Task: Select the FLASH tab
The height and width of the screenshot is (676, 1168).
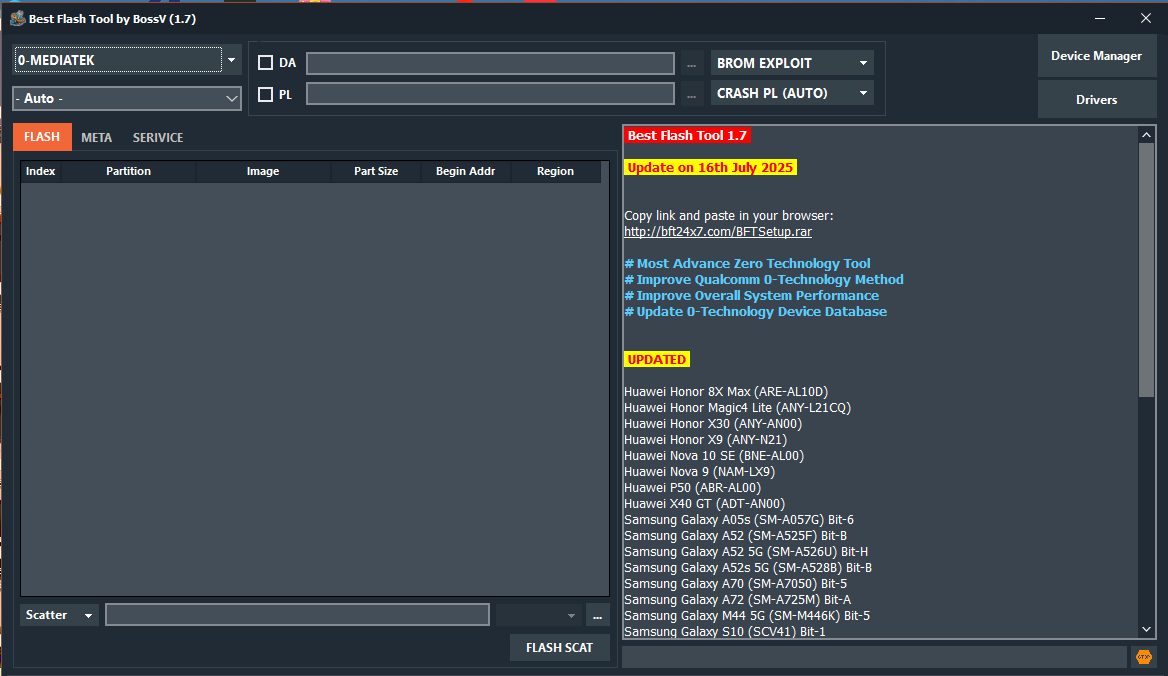Action: [41, 137]
